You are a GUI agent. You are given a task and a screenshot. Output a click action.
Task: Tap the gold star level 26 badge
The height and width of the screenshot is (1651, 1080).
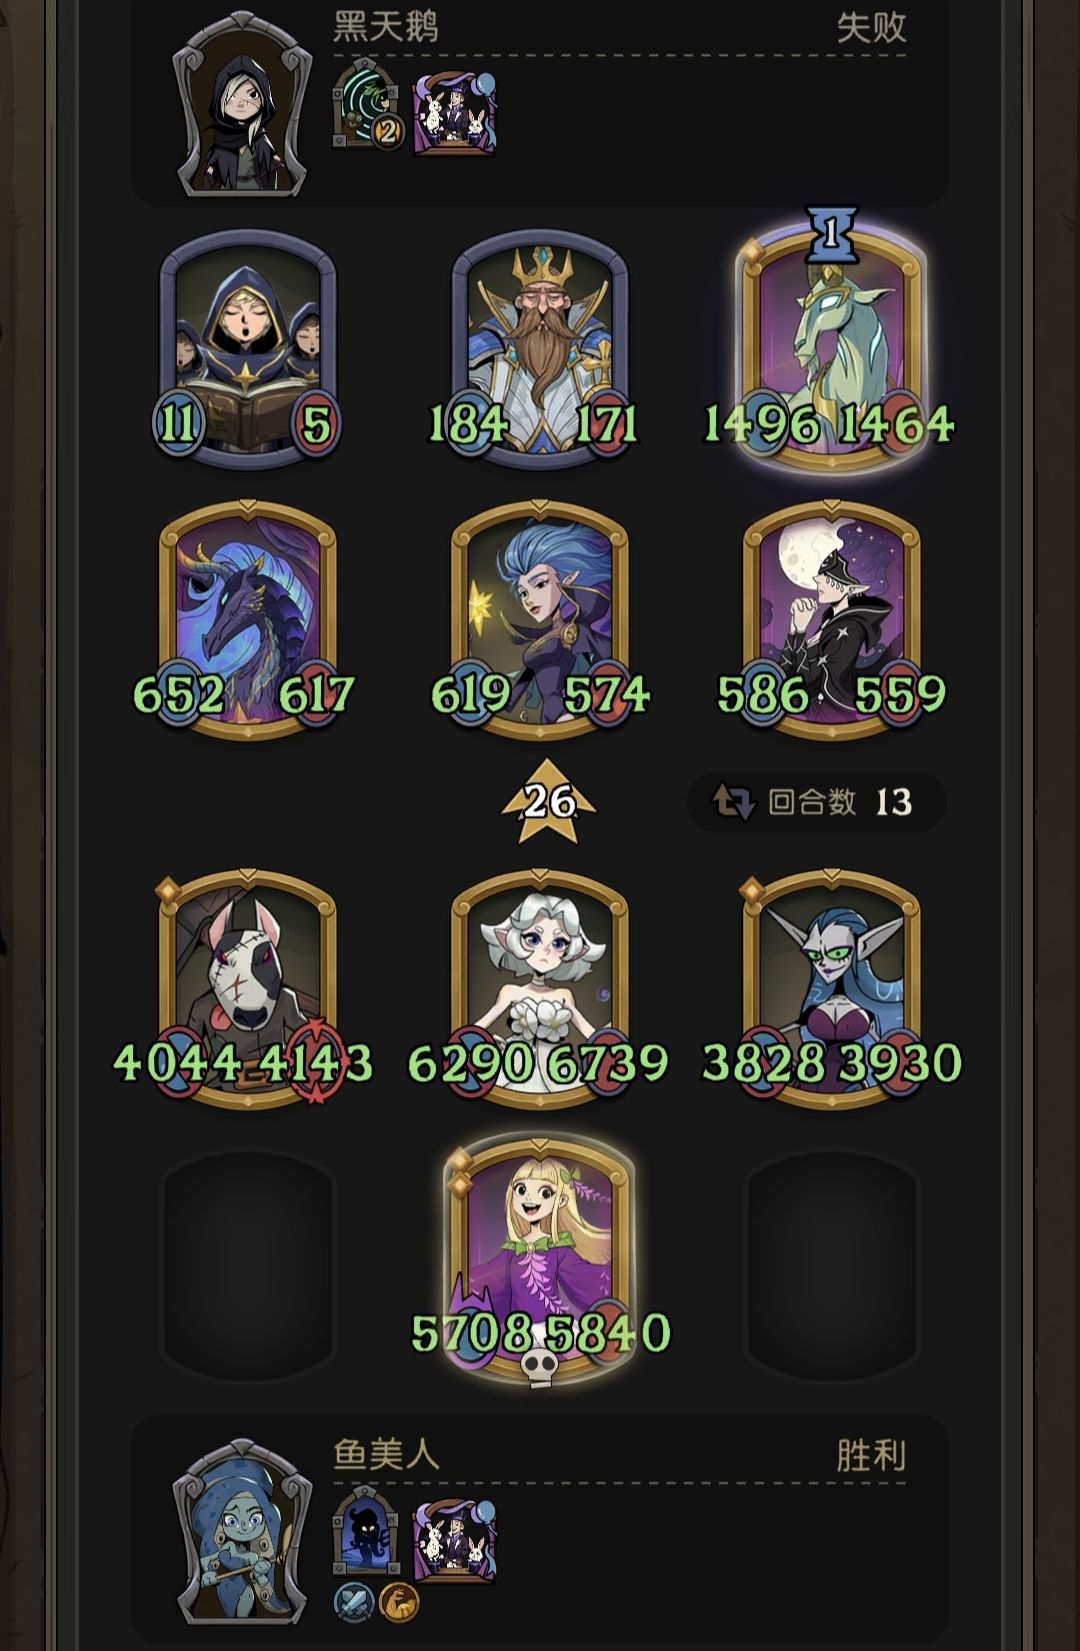[548, 801]
